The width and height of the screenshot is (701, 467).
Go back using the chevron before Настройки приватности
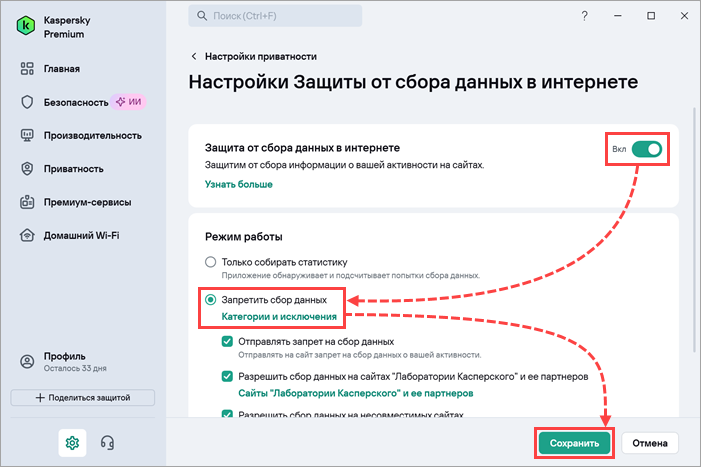coord(194,56)
